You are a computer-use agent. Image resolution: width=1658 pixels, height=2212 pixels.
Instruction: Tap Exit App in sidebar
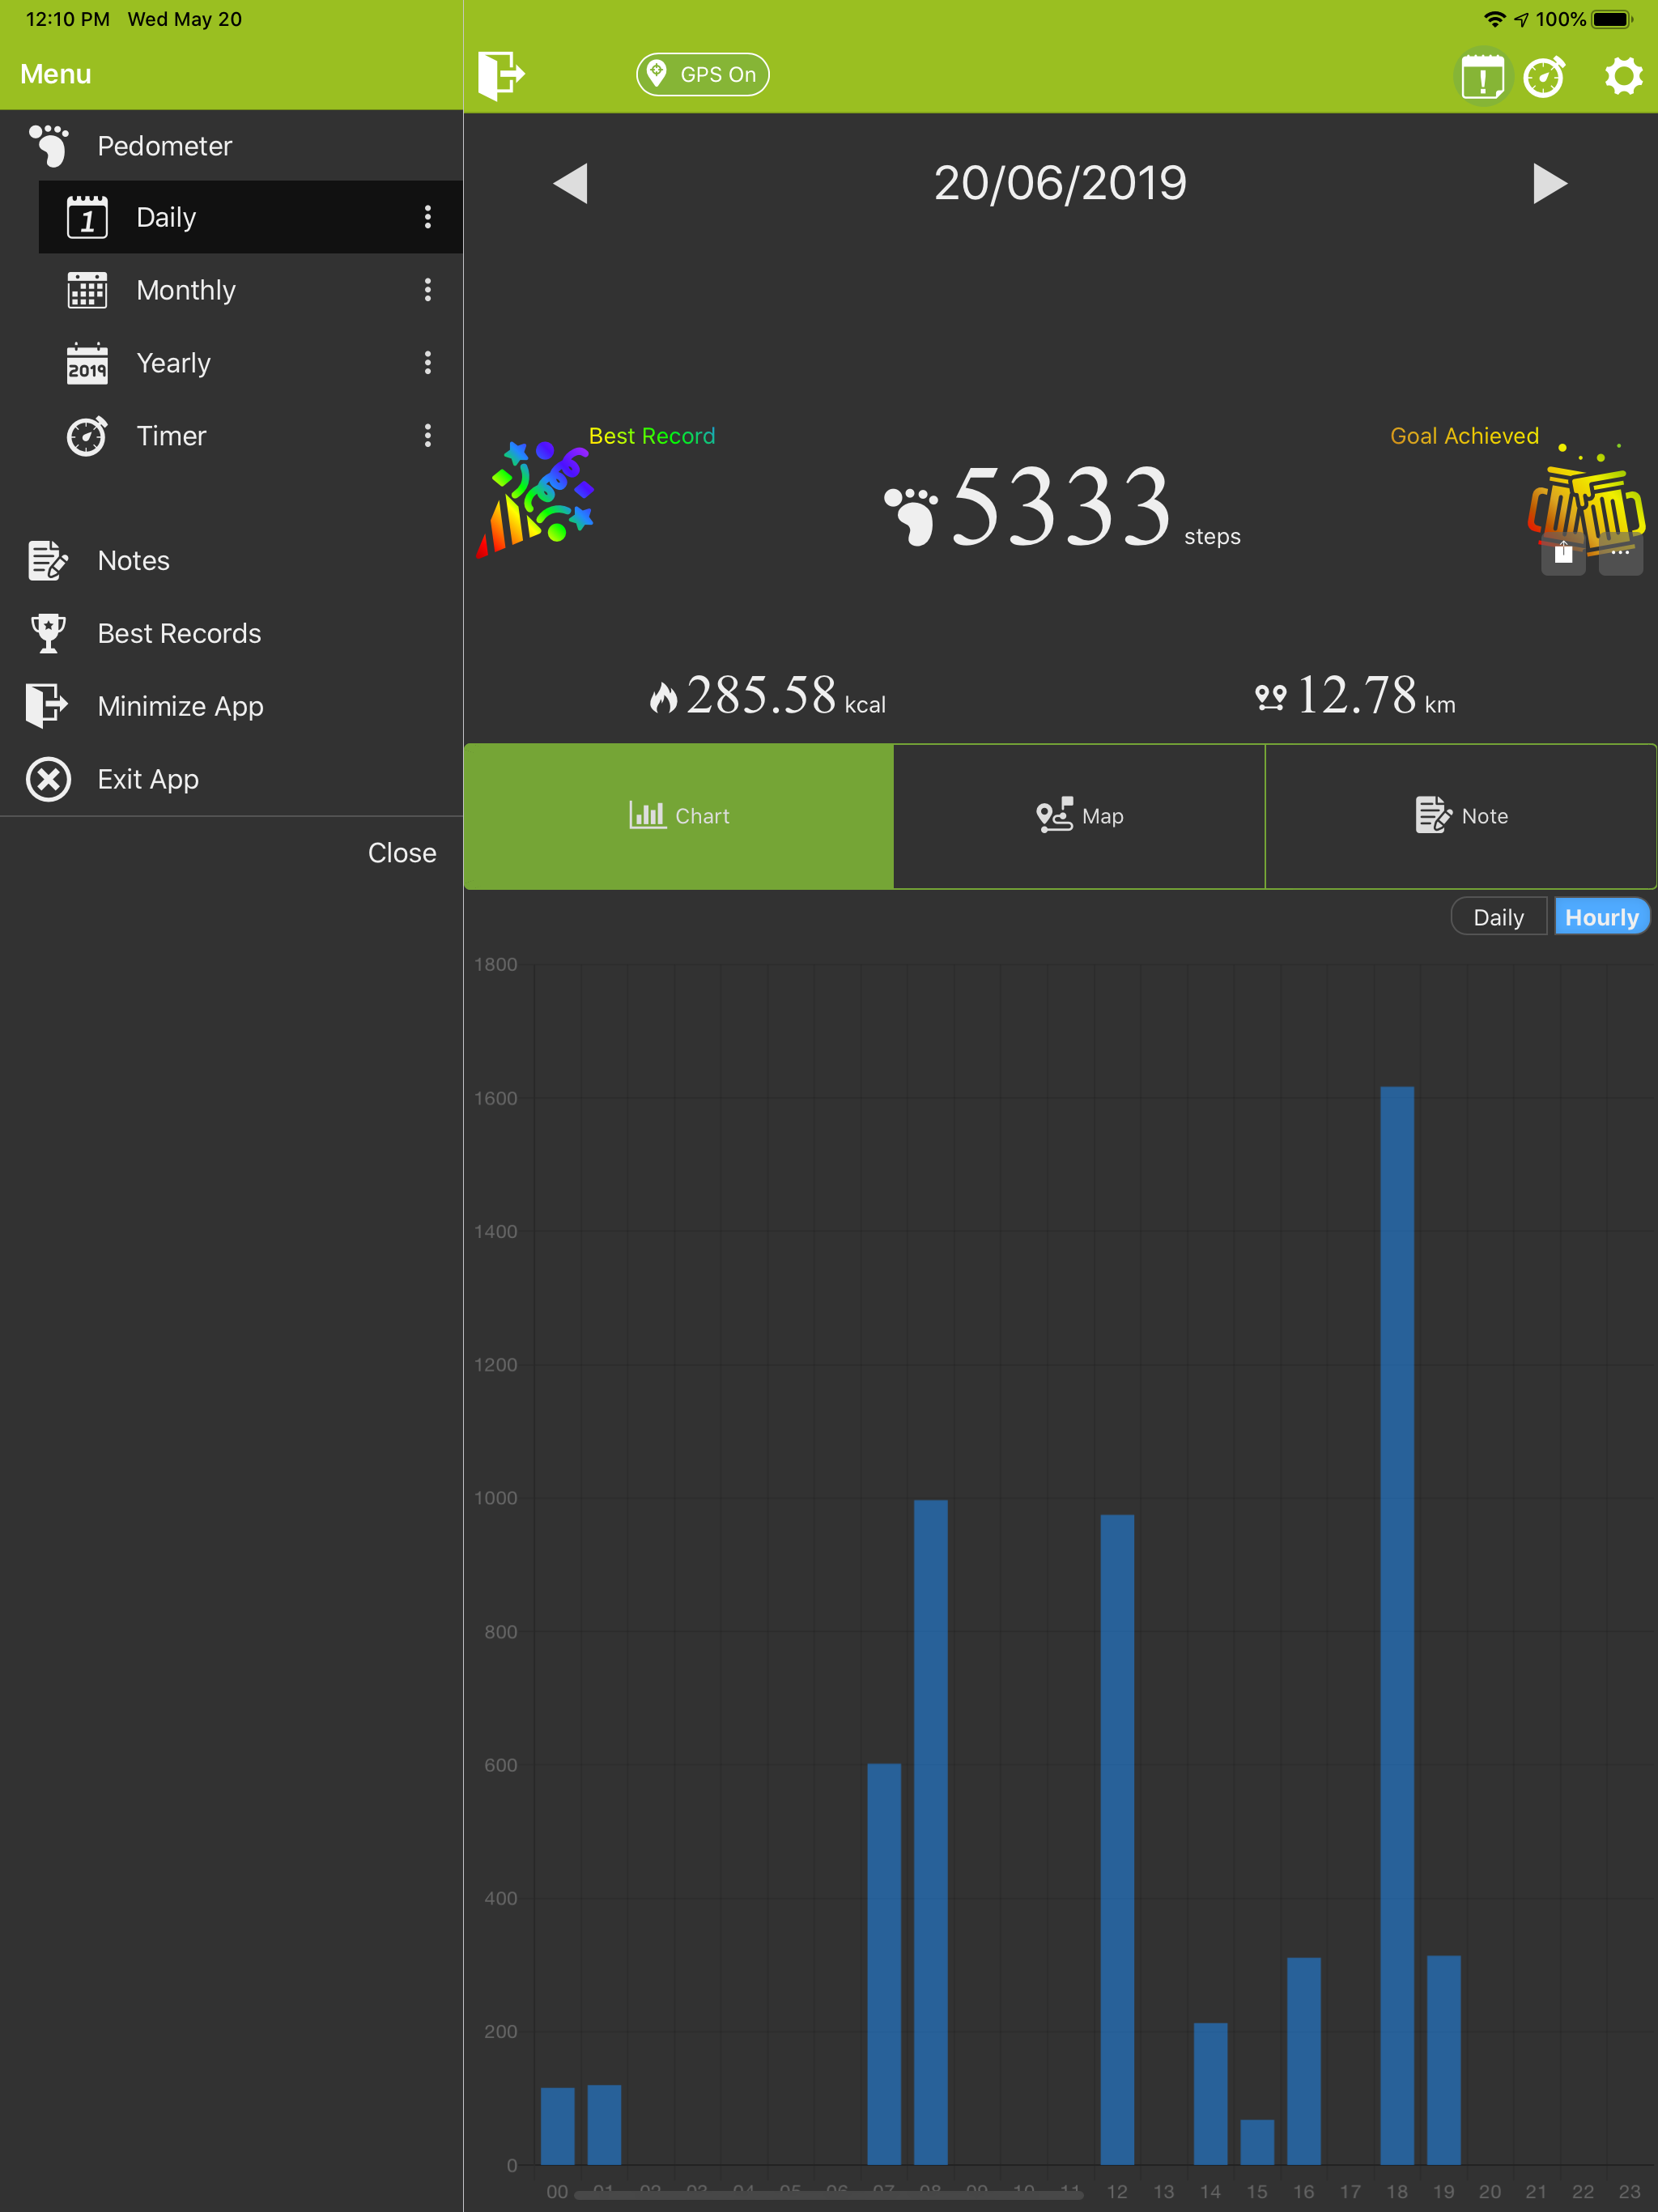click(147, 779)
